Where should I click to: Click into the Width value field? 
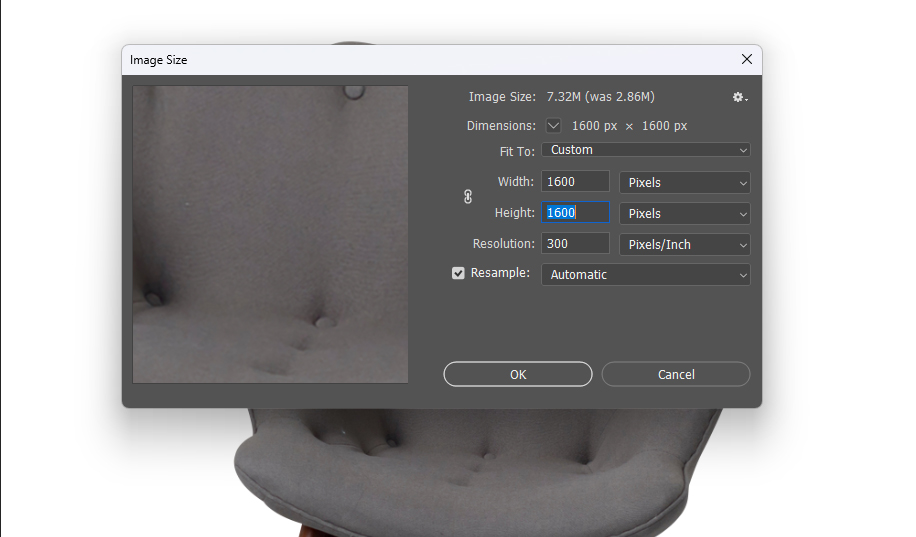[x=575, y=182]
